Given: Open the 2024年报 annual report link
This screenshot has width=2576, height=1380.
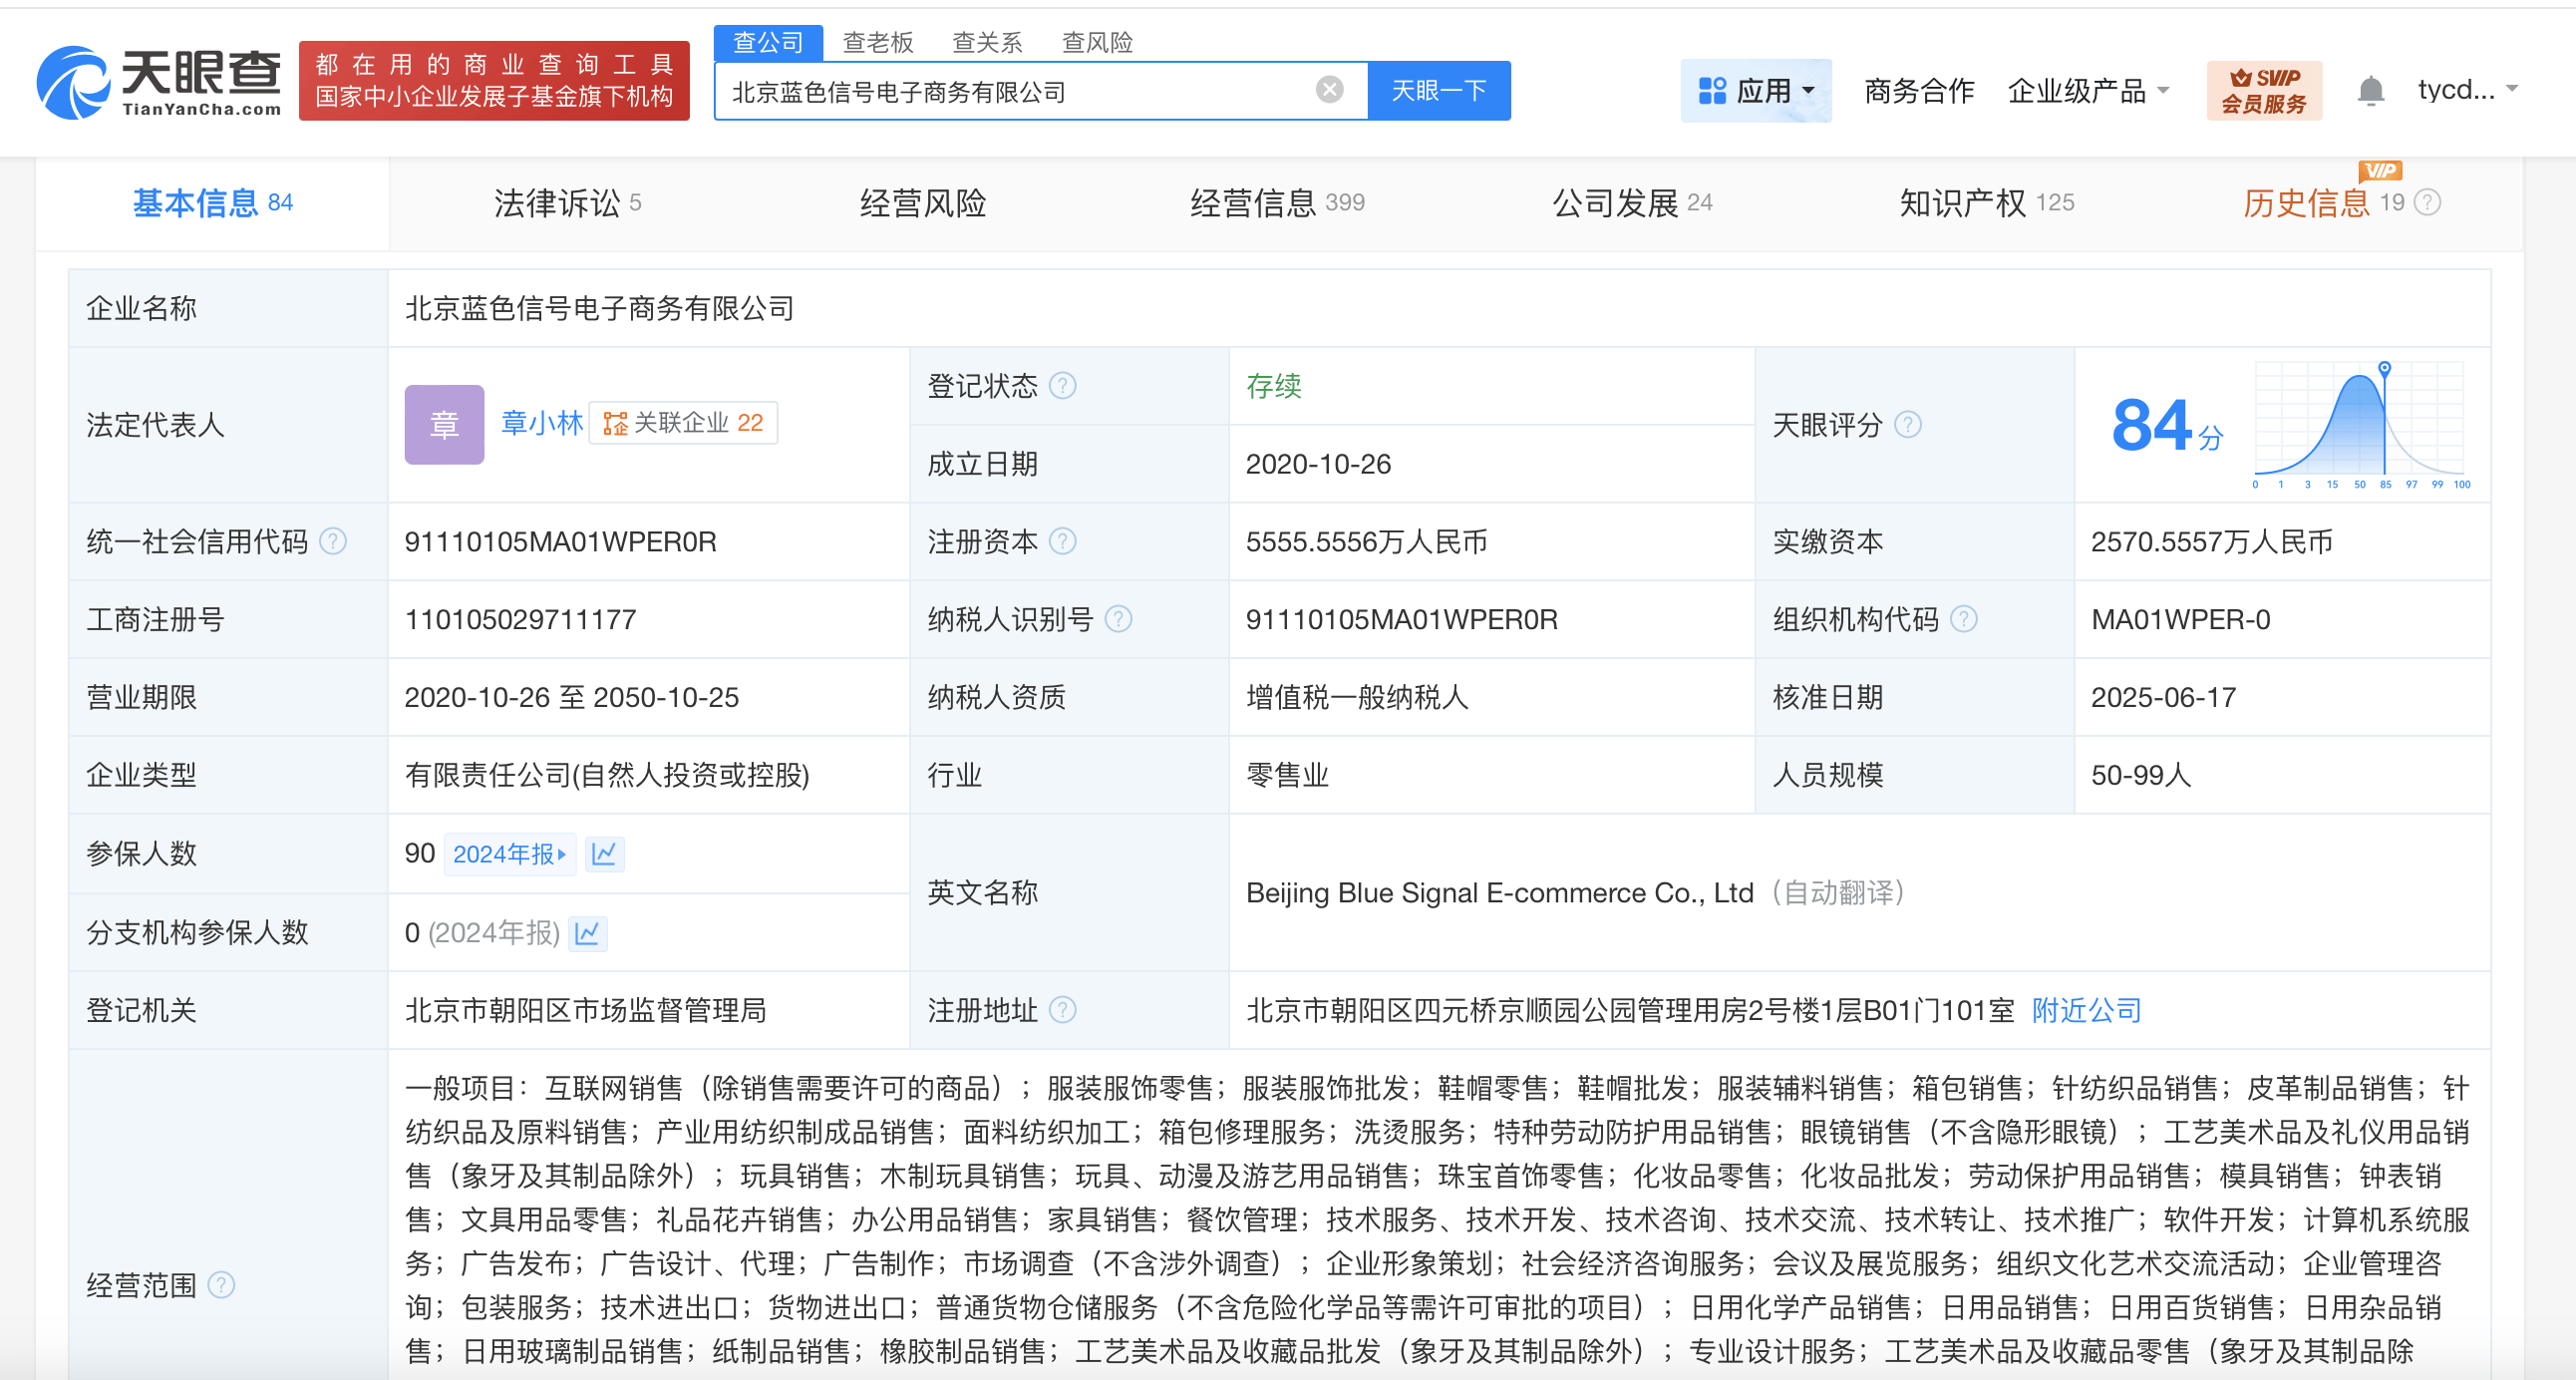Looking at the screenshot, I should coord(510,854).
